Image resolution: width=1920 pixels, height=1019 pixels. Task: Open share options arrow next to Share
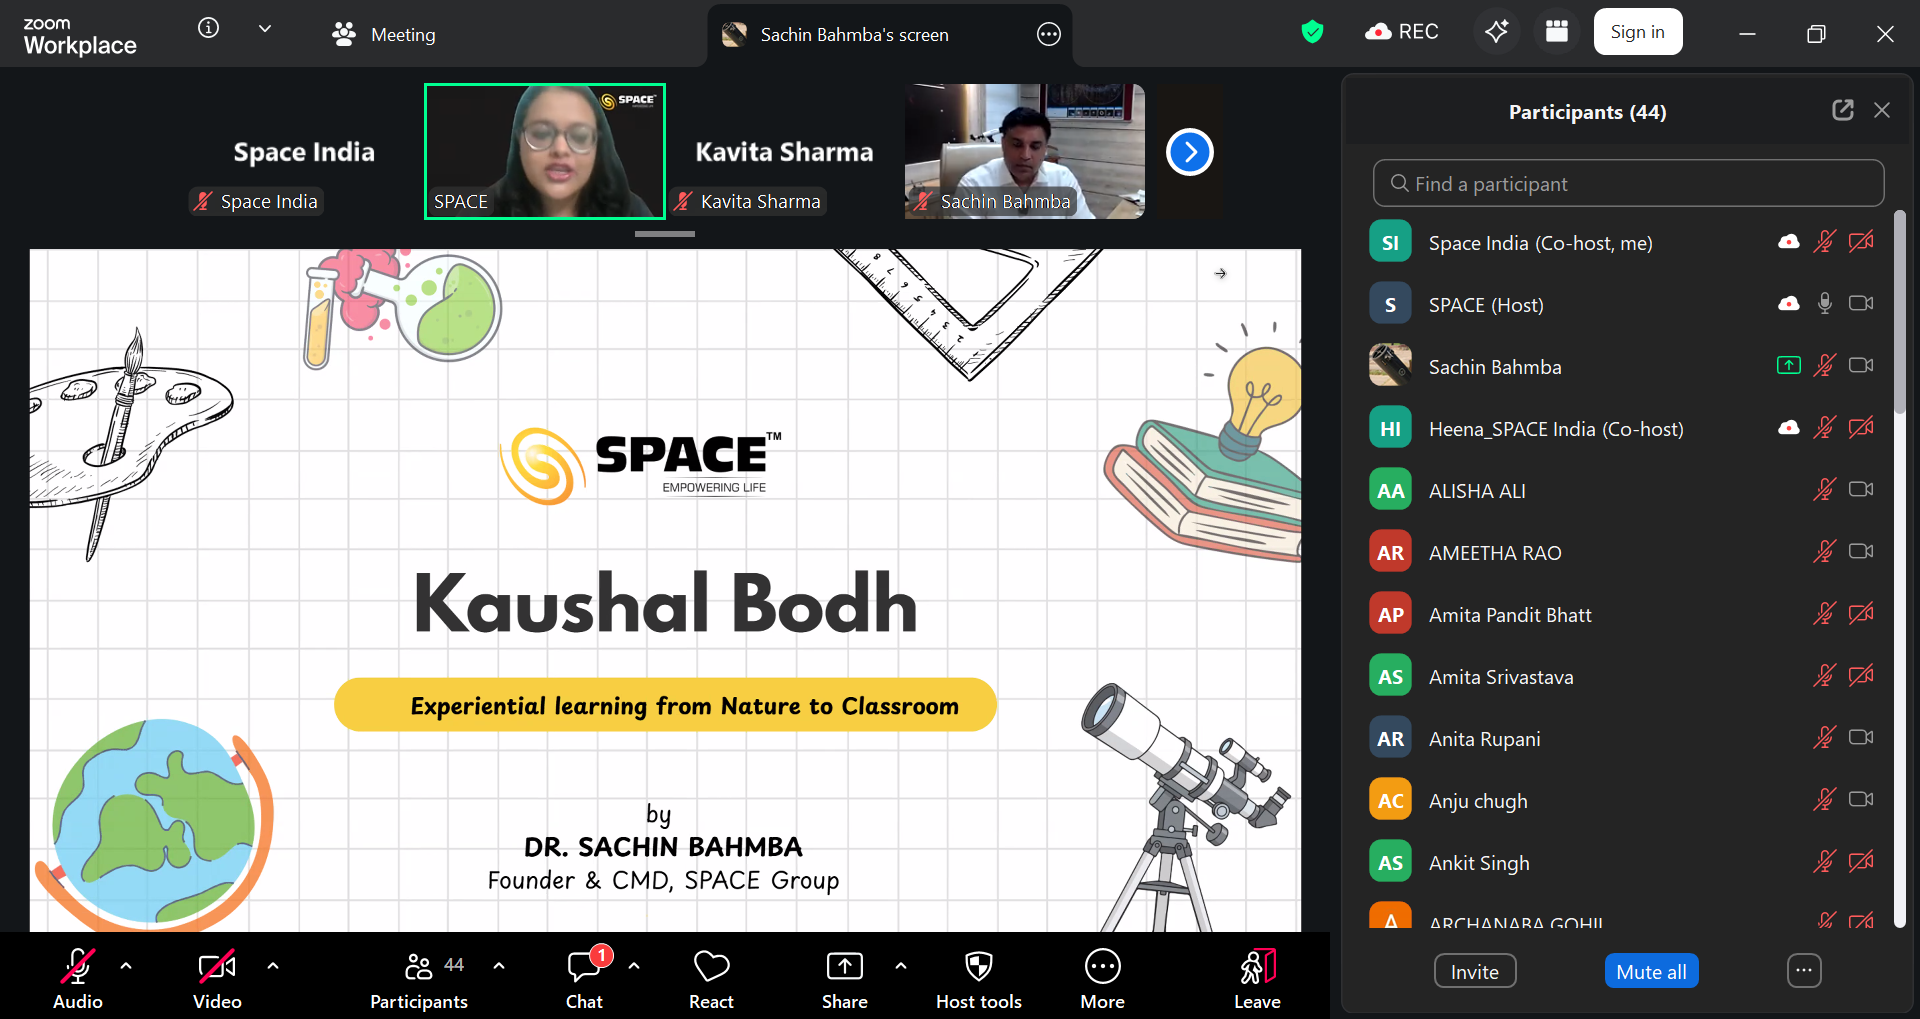coord(901,966)
